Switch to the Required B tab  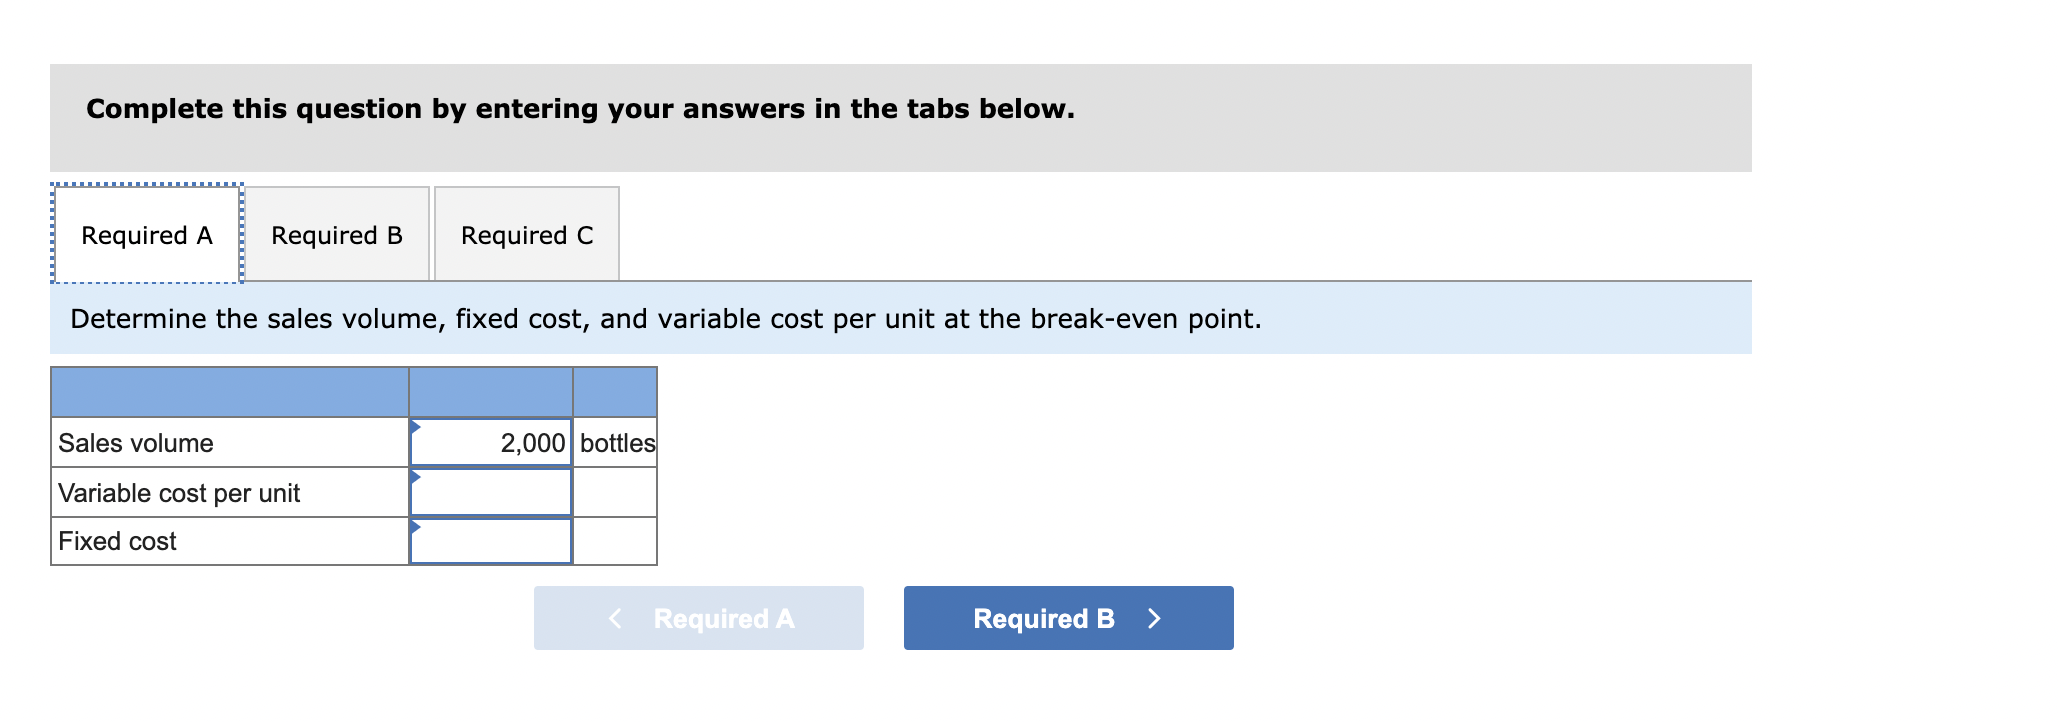pyautogui.click(x=337, y=234)
